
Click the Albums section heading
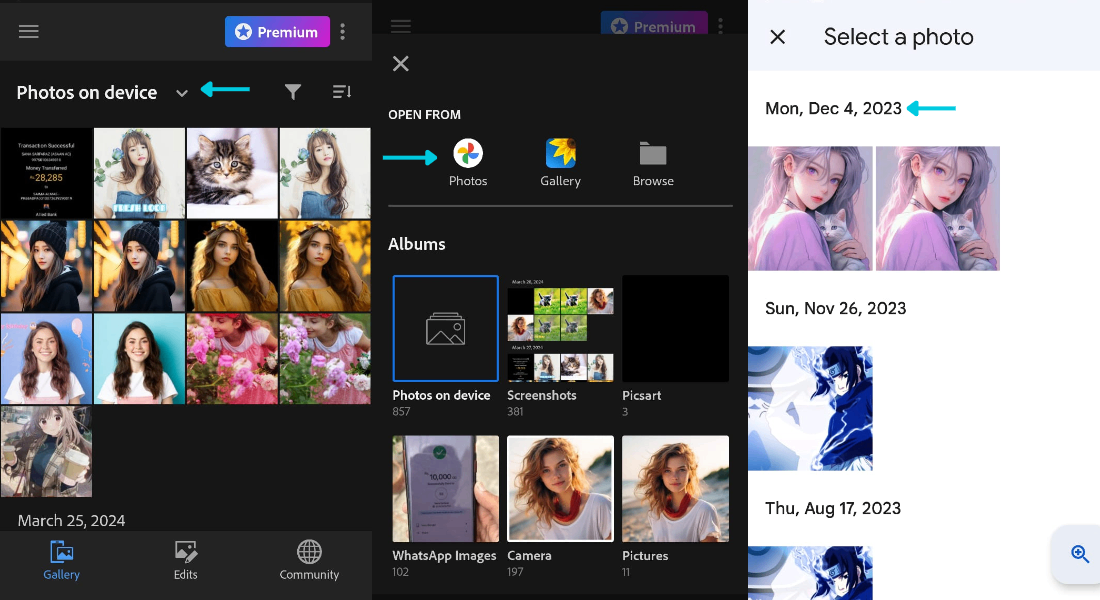(417, 244)
